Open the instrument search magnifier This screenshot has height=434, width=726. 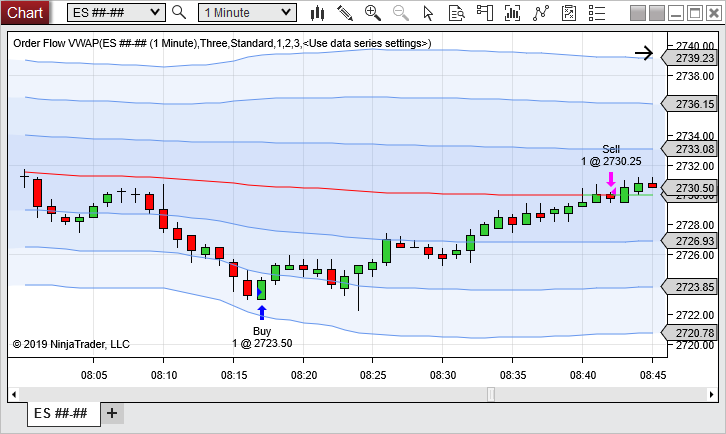(x=179, y=13)
